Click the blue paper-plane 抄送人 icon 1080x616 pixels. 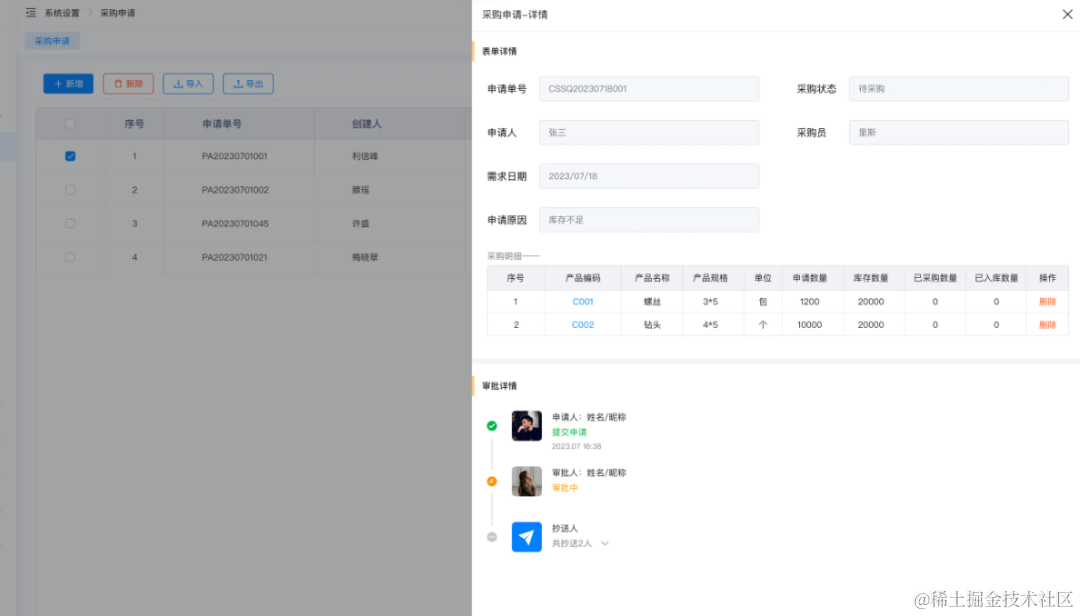(527, 537)
